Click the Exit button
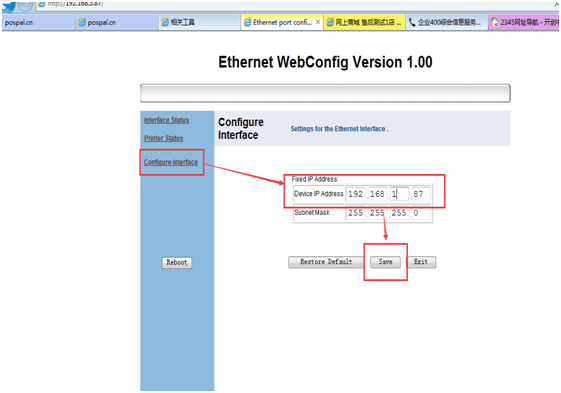561x393 pixels. (x=421, y=262)
